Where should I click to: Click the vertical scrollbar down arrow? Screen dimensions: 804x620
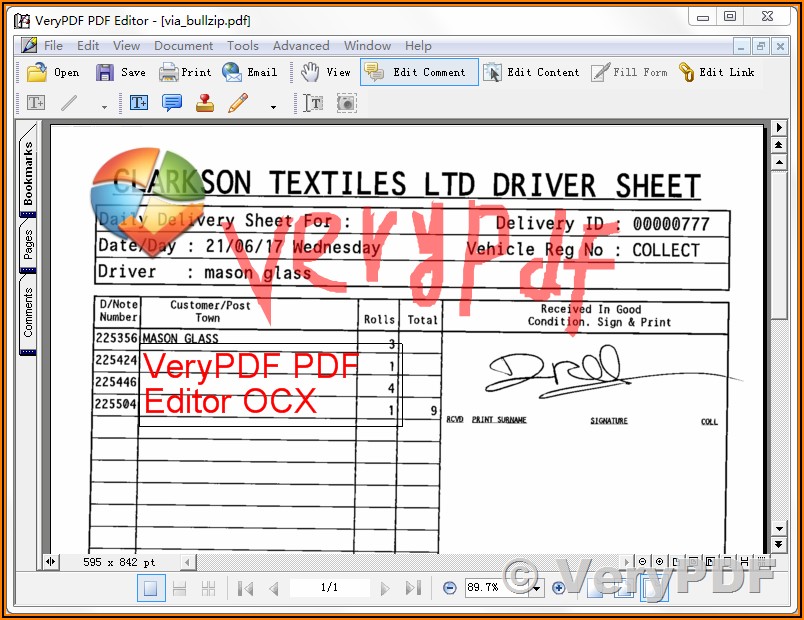779,529
